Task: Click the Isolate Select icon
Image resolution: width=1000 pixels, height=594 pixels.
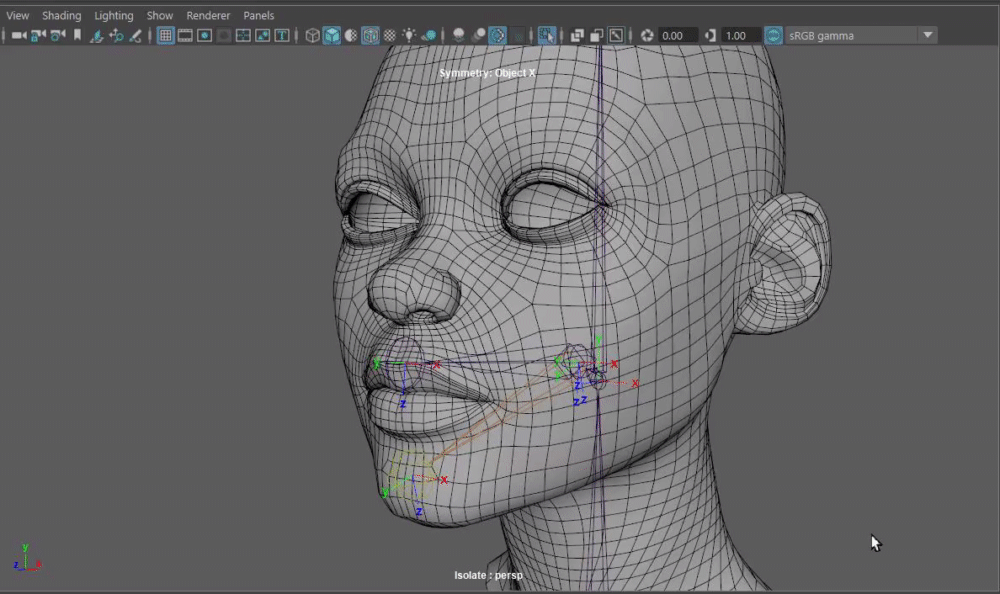Action: coord(547,36)
